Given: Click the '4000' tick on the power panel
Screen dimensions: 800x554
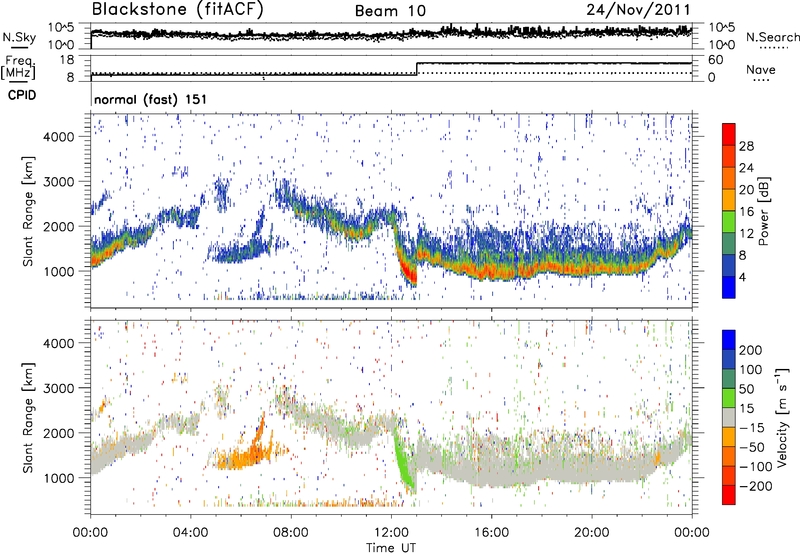Looking at the screenshot, I should pos(58,137).
